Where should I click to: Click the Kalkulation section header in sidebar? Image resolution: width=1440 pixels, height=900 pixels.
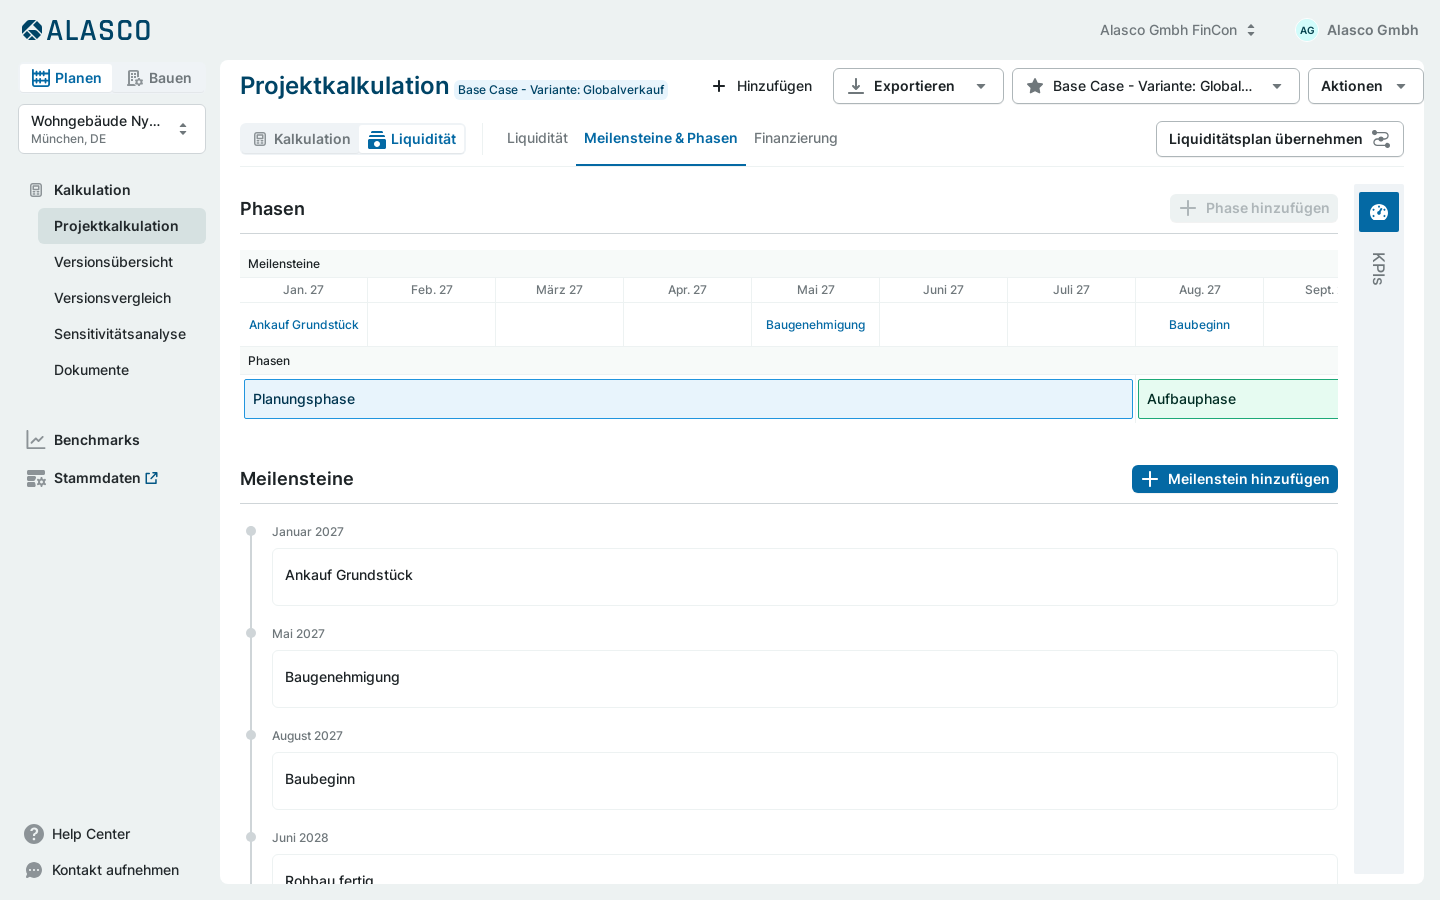92,190
